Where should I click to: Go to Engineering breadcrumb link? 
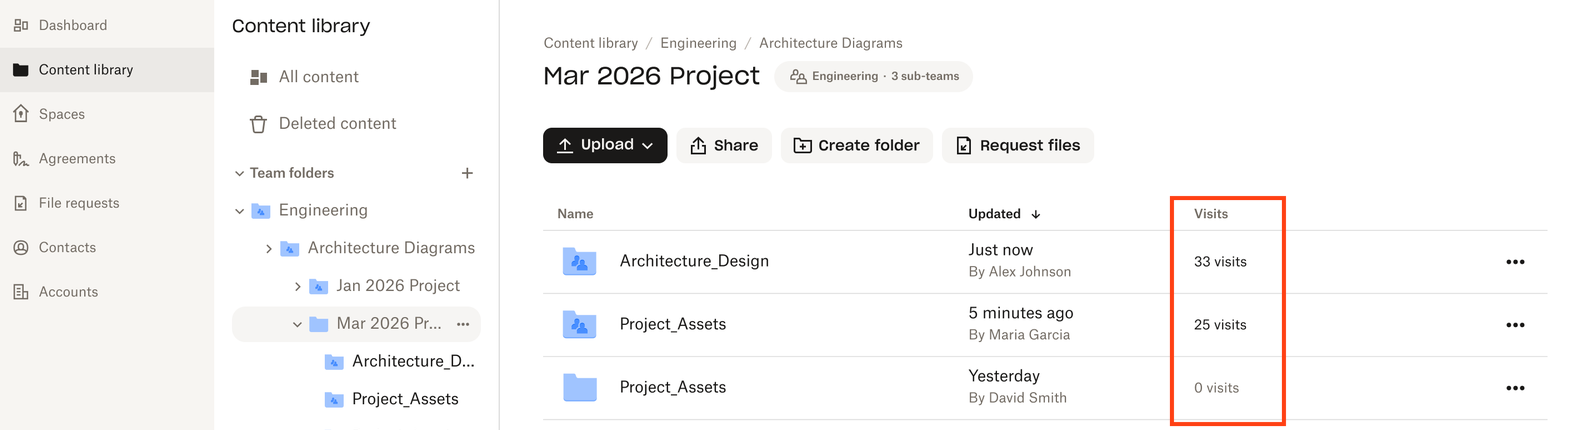click(x=698, y=43)
